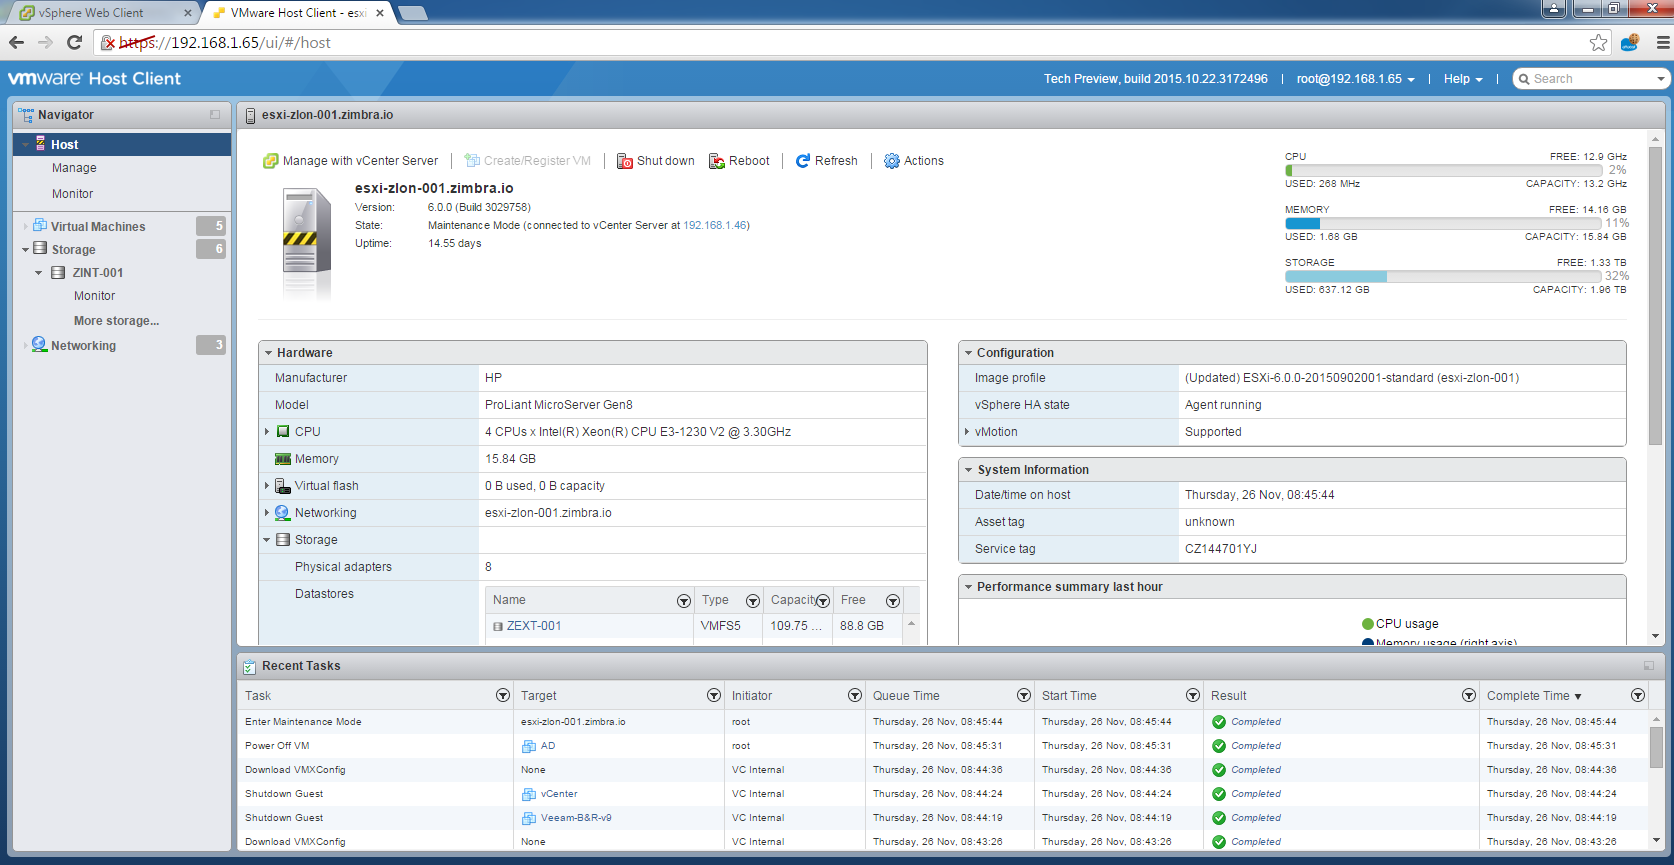The image size is (1674, 865).
Task: Collapse the Storage tree node in Navigator
Action: click(x=25, y=250)
